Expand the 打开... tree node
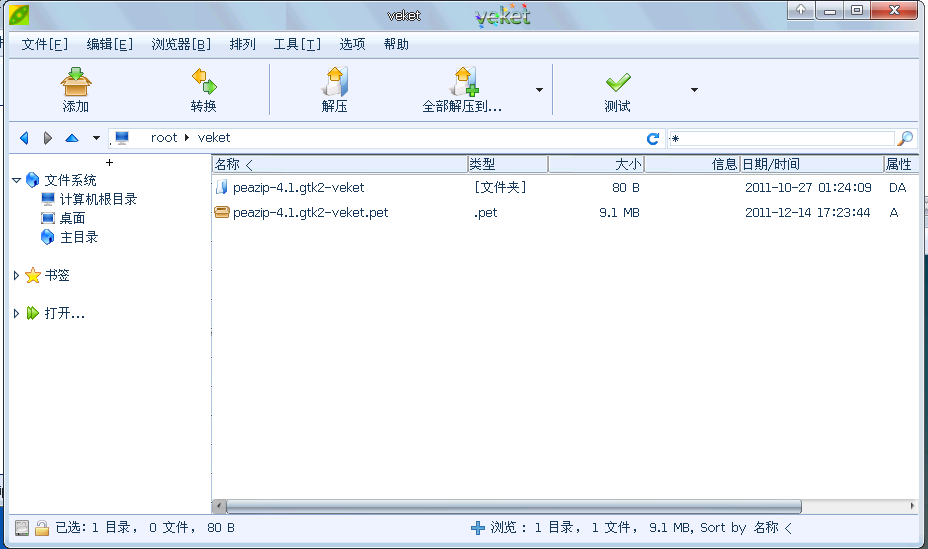The image size is (928, 549). tap(17, 313)
